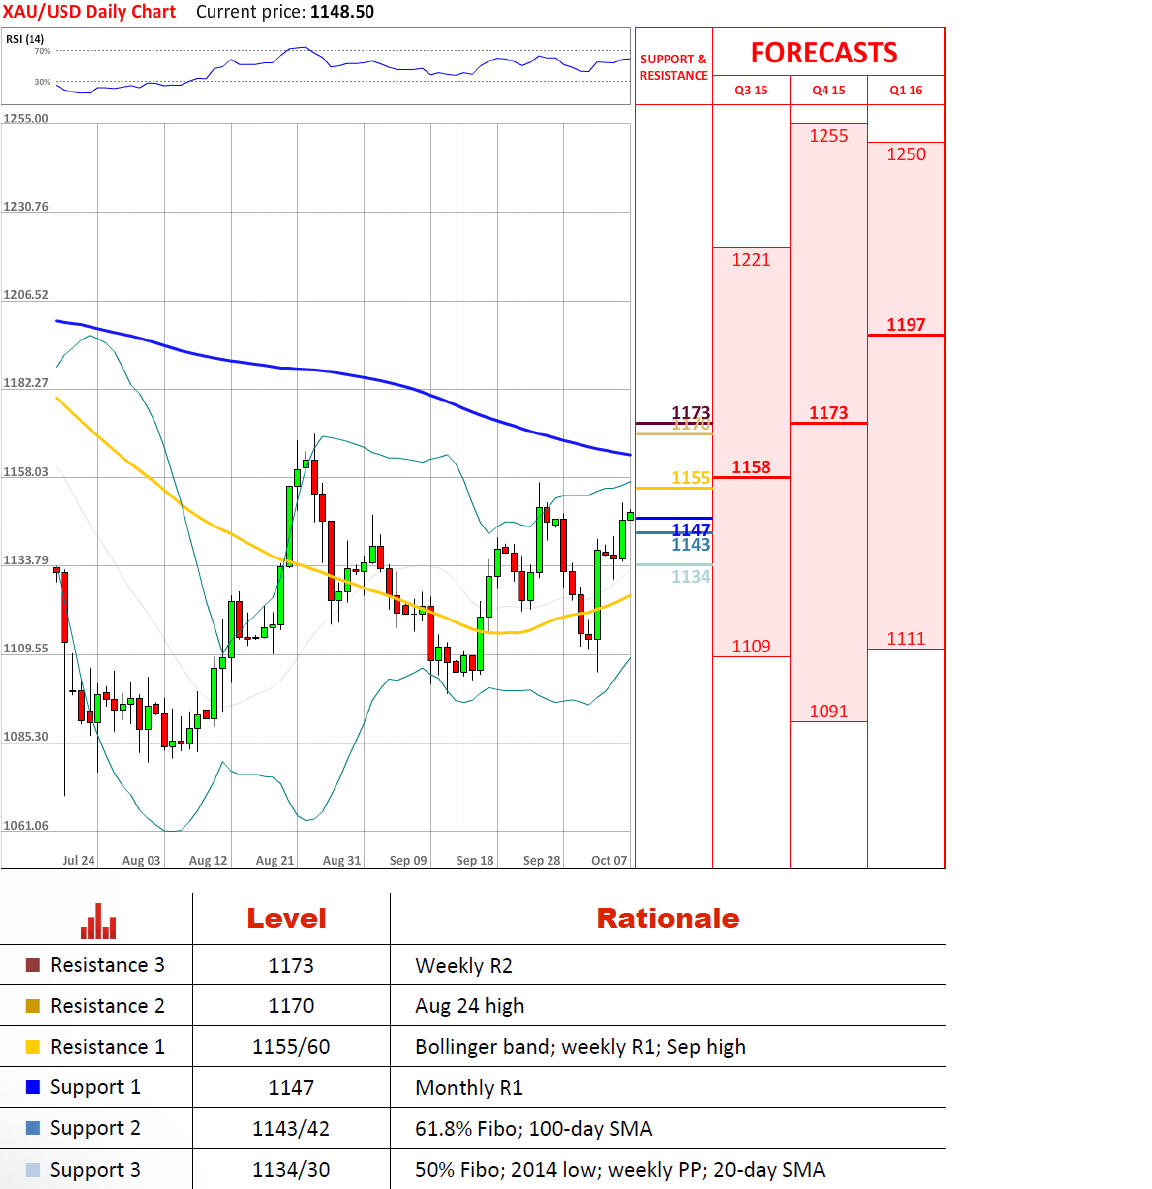Screen dimensions: 1152x1189
Task: Click the Level column header
Action: pos(287,919)
